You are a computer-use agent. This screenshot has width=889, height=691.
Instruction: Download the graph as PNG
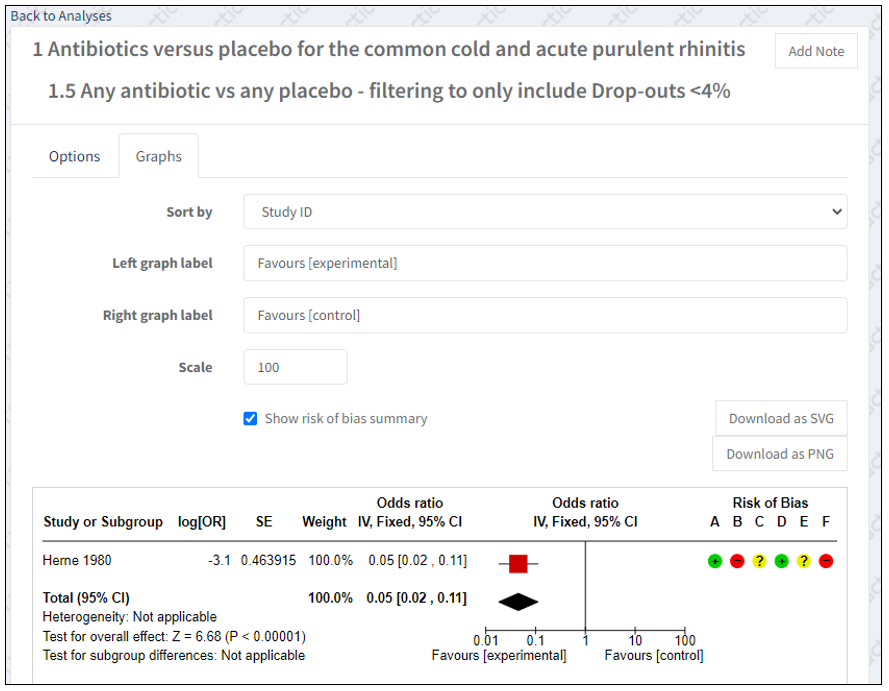coord(780,454)
